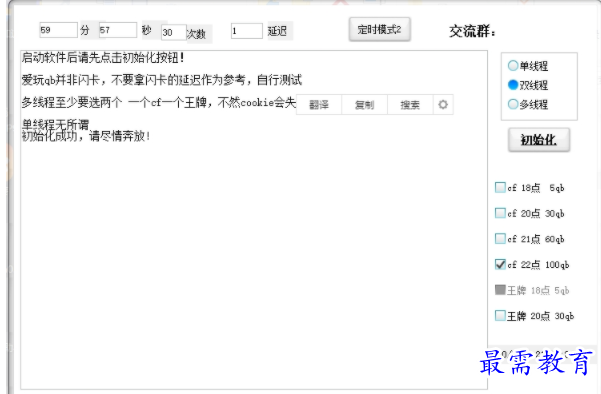
Task: Check the 王牌 20点 30qb checkbox
Action: point(500,315)
